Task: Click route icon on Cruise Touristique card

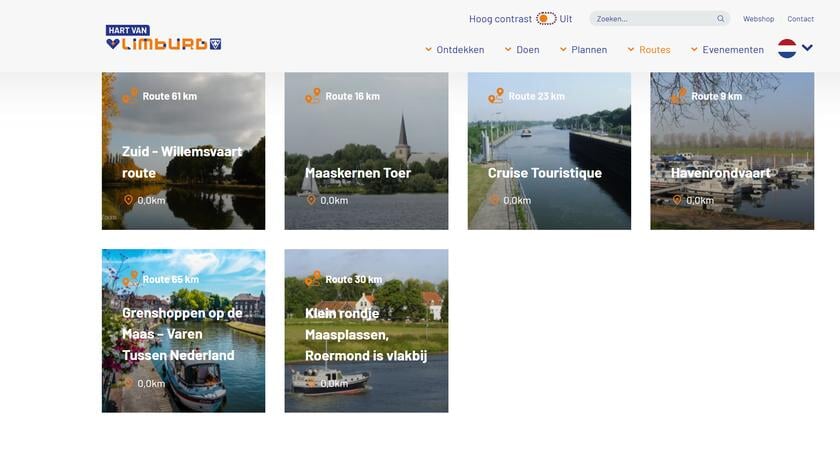Action: [x=496, y=96]
